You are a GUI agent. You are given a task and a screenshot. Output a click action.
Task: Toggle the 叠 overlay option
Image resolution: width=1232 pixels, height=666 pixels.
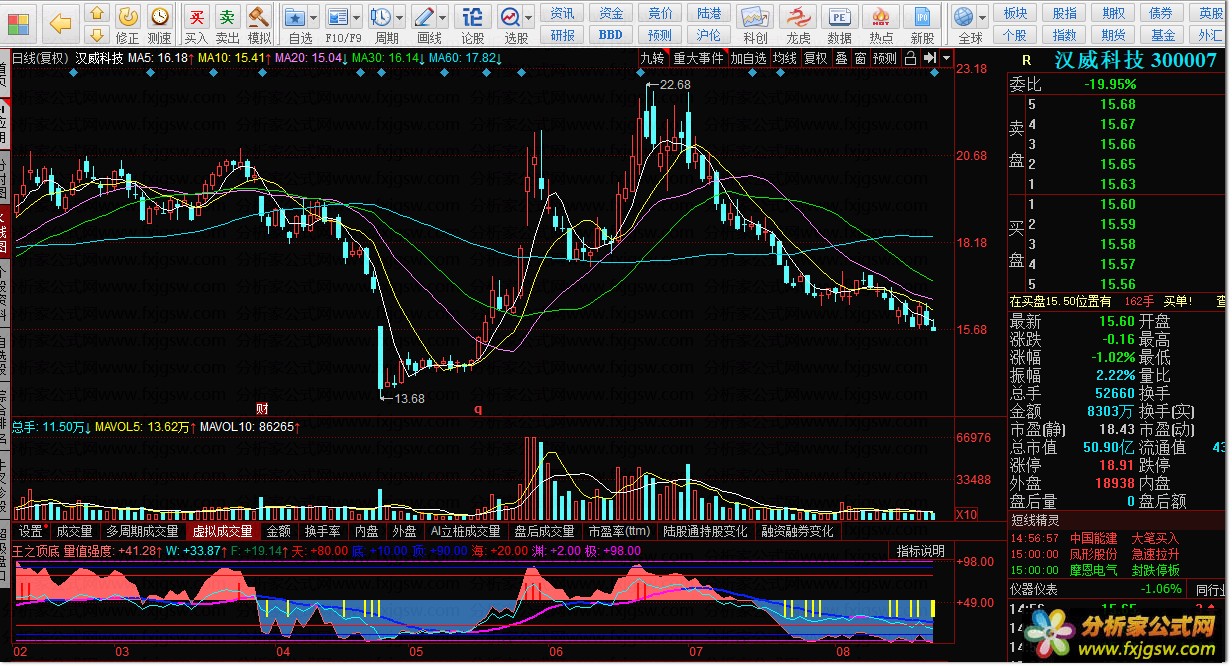841,58
